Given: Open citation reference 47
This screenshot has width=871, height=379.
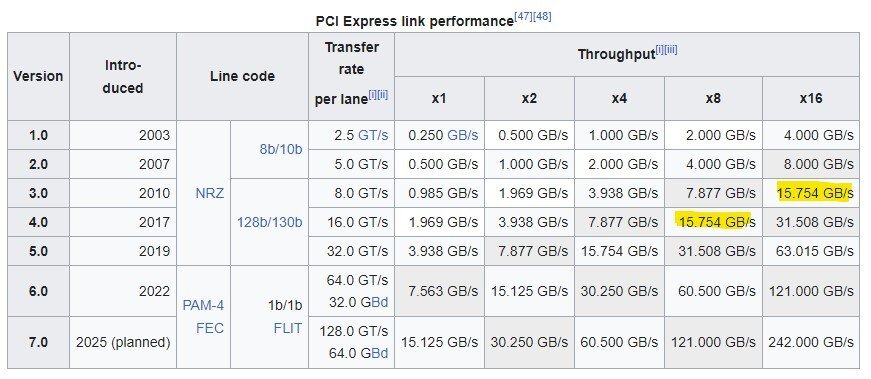Looking at the screenshot, I should coord(523,17).
